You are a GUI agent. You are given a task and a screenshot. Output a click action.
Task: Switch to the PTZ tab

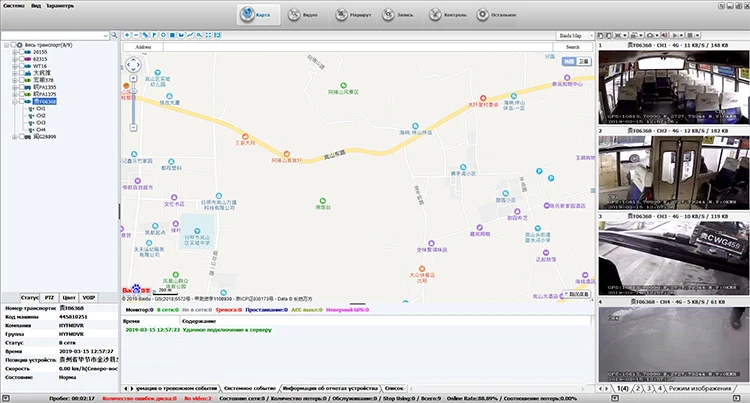(49, 297)
